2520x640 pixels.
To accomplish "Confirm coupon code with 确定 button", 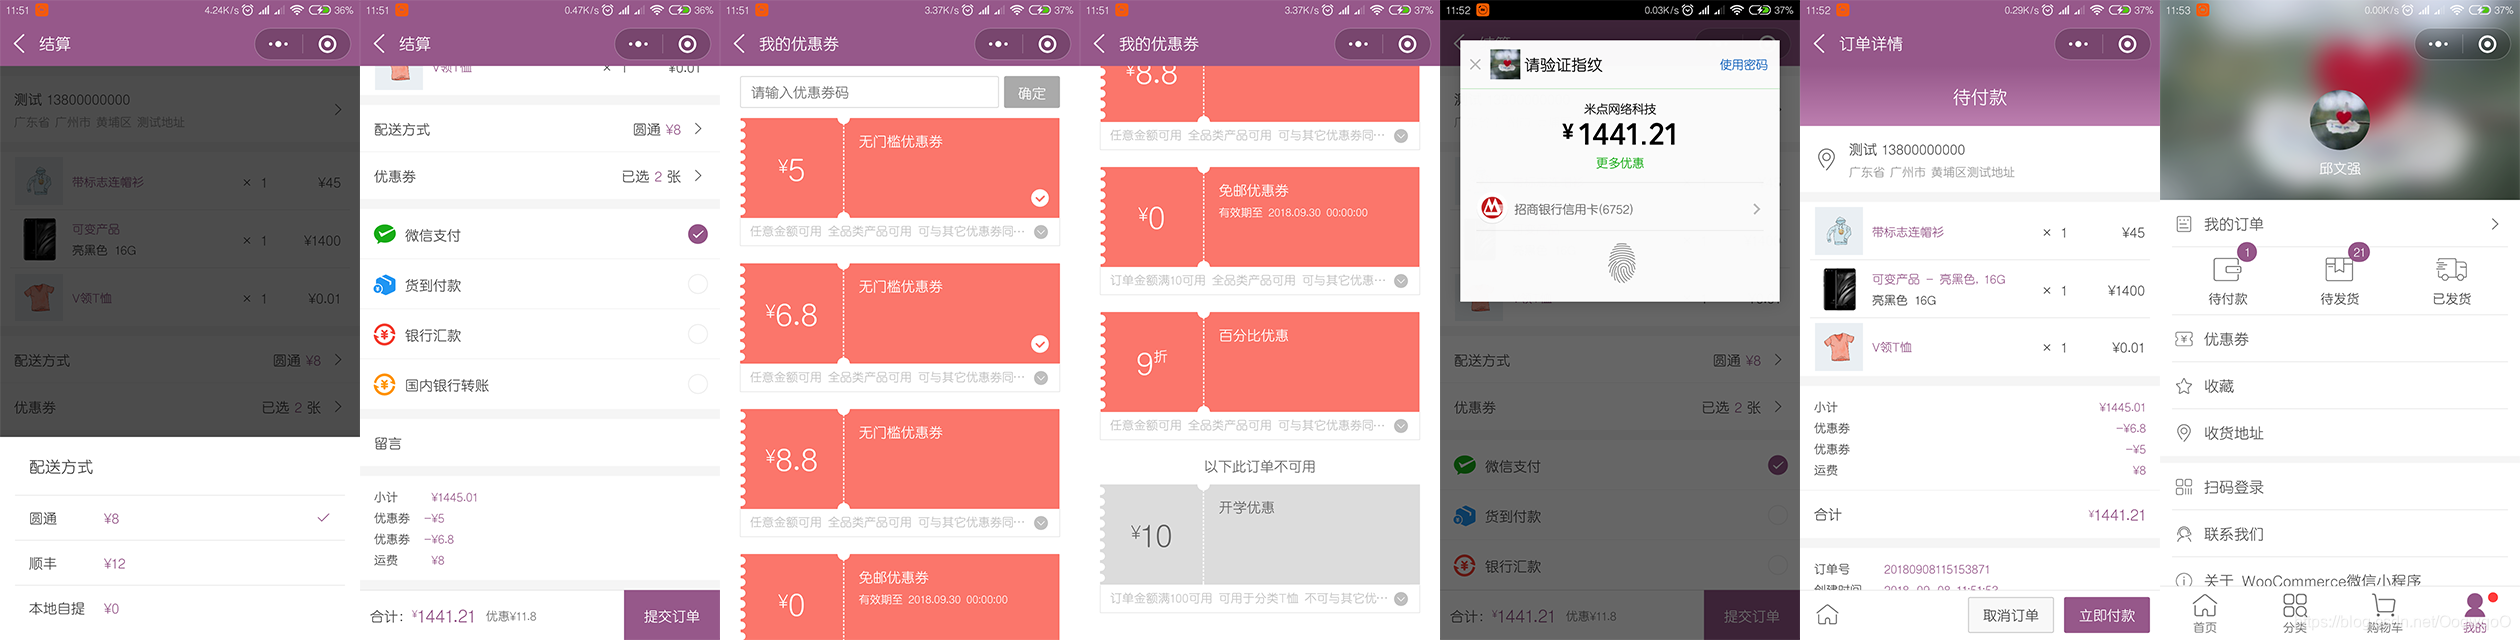I will pyautogui.click(x=1032, y=92).
